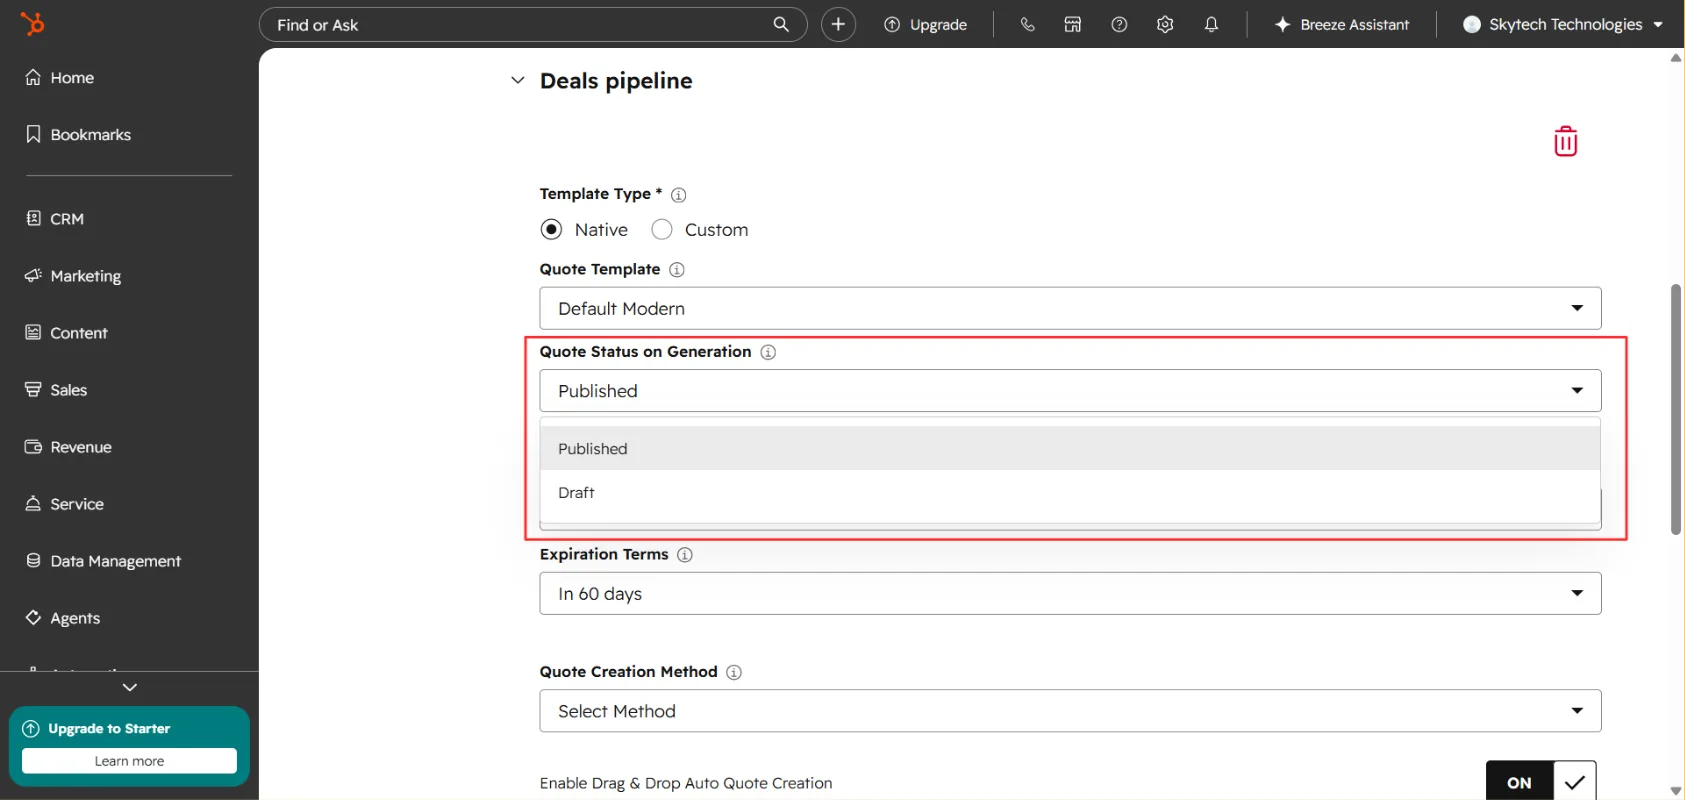This screenshot has width=1685, height=800.
Task: Click the HubSpot sprocket logo
Action: pos(33,24)
